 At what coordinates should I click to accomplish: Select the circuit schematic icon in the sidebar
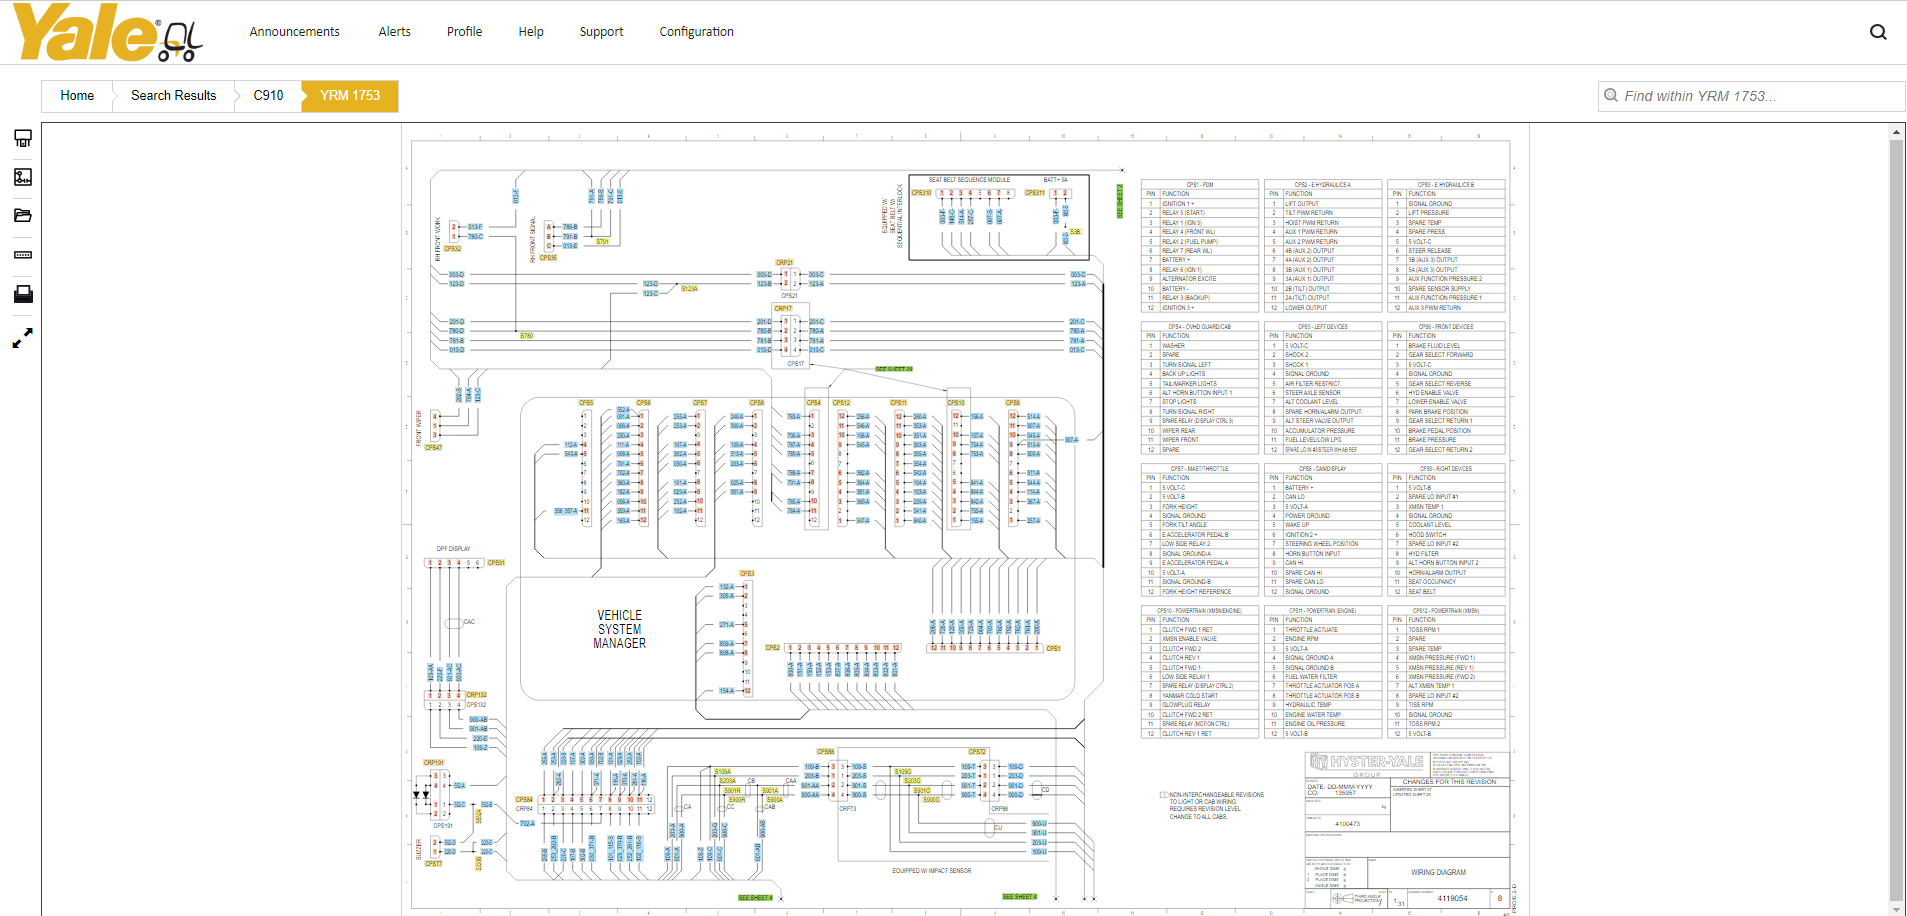click(22, 177)
